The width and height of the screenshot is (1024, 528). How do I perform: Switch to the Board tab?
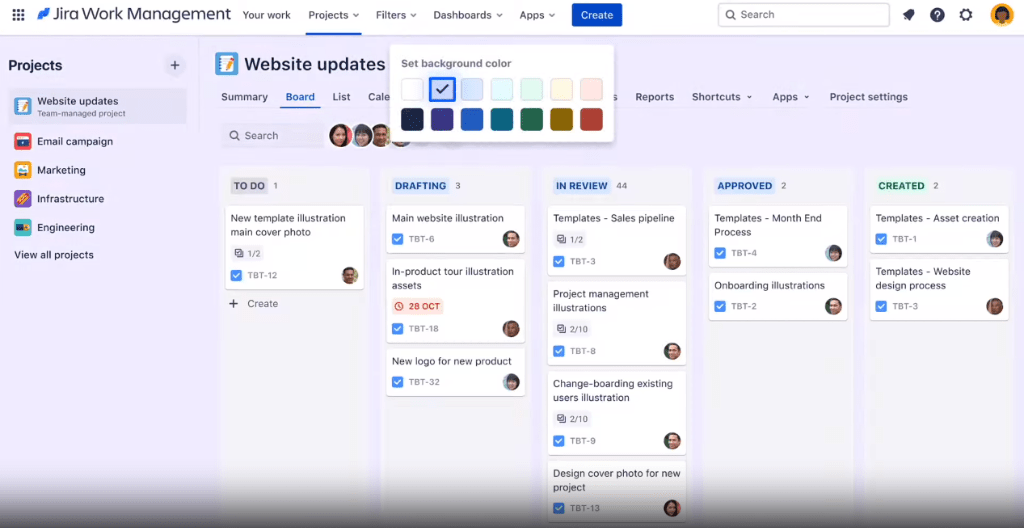(x=300, y=97)
